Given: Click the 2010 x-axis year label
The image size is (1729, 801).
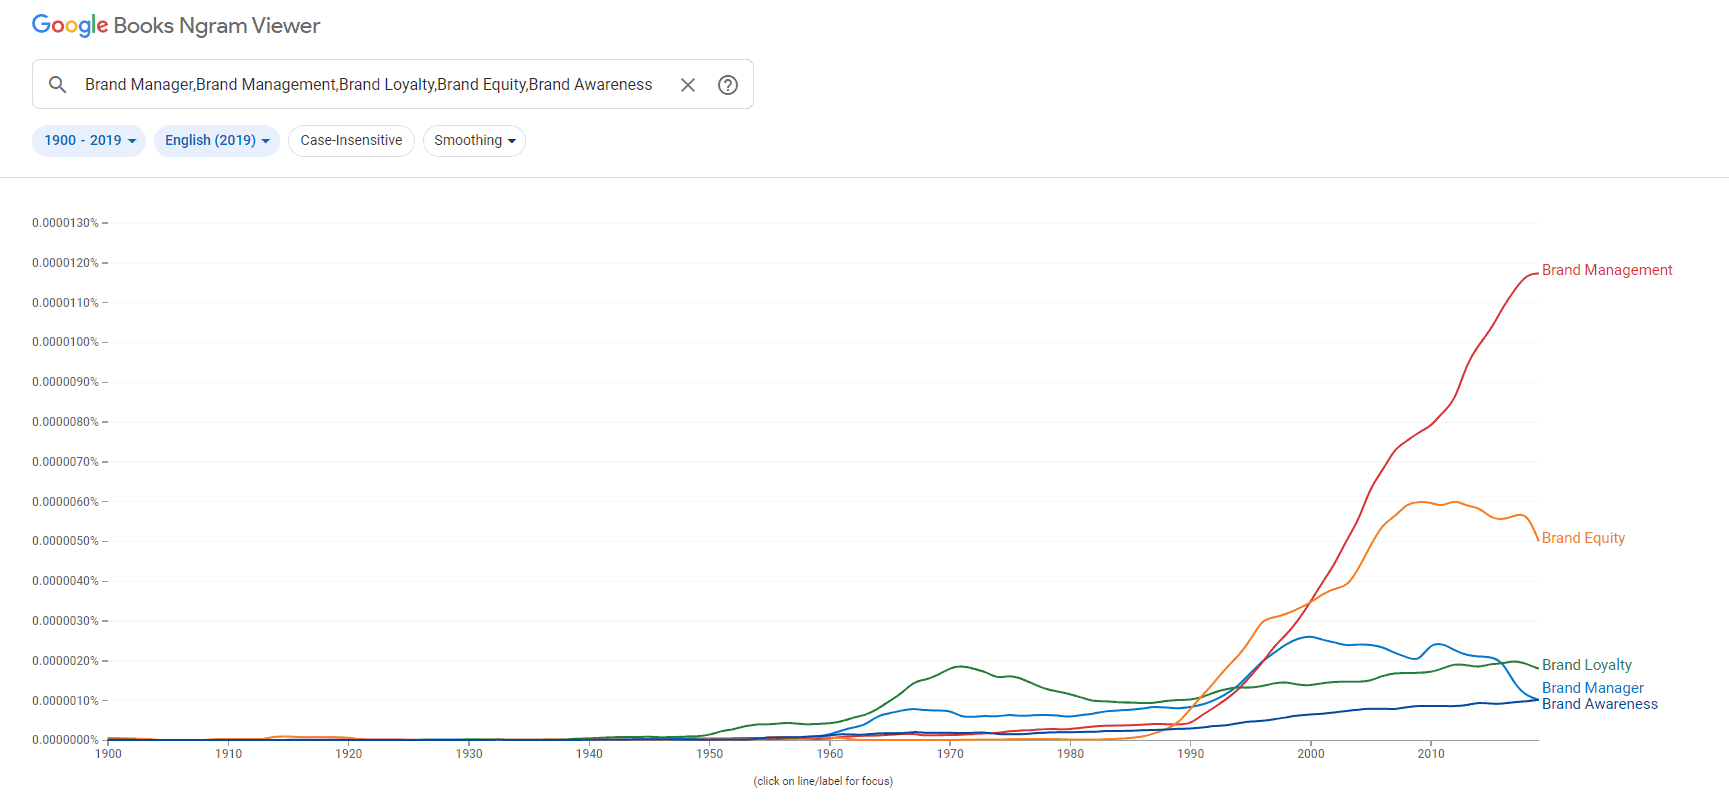Looking at the screenshot, I should pyautogui.click(x=1431, y=754).
